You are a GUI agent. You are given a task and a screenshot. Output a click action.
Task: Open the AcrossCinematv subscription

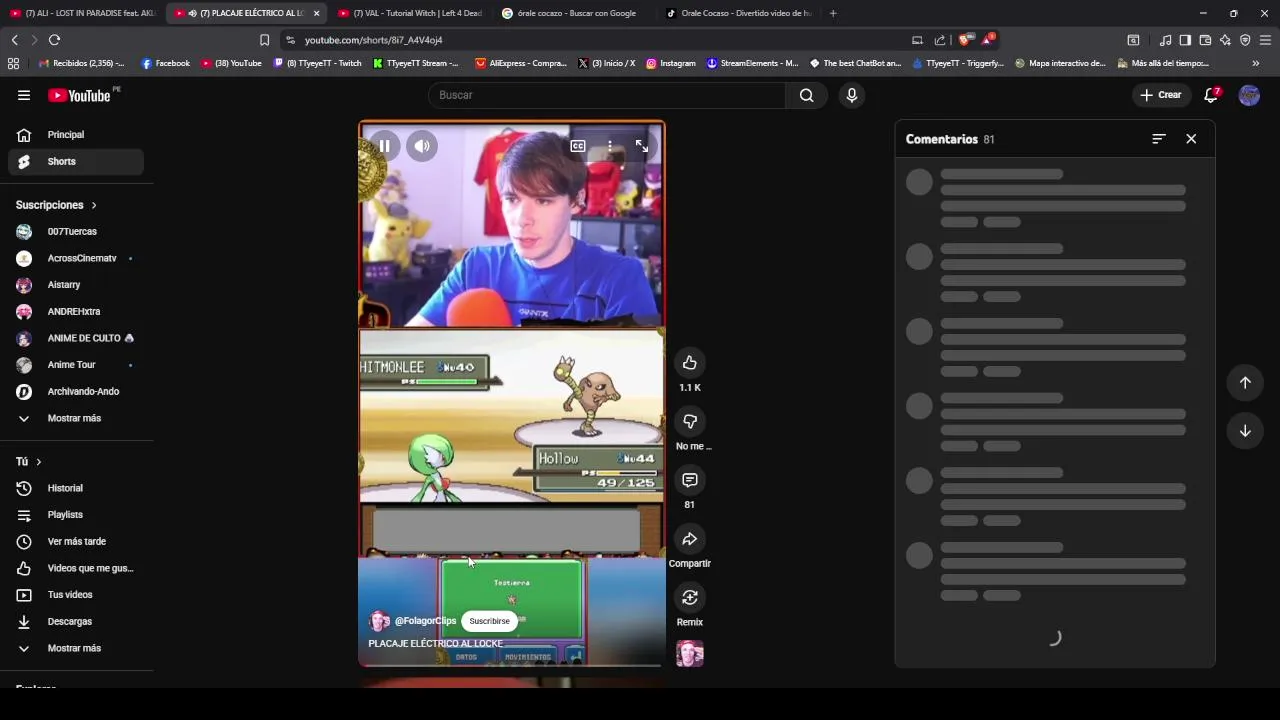(x=76, y=258)
